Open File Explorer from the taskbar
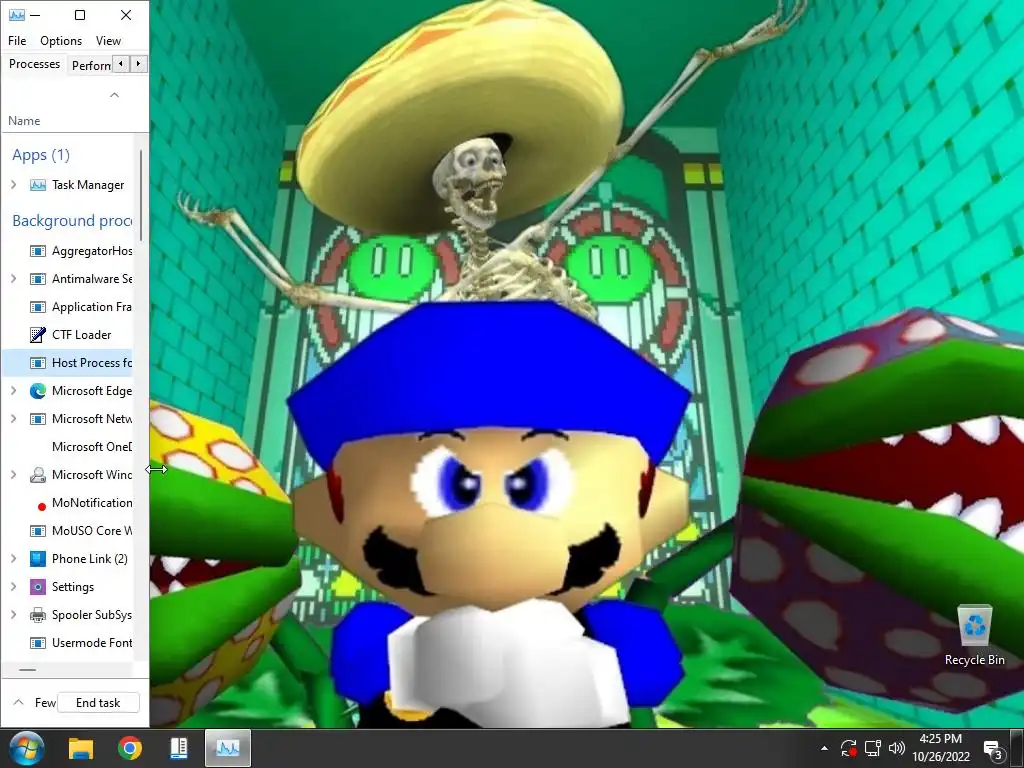 point(81,748)
